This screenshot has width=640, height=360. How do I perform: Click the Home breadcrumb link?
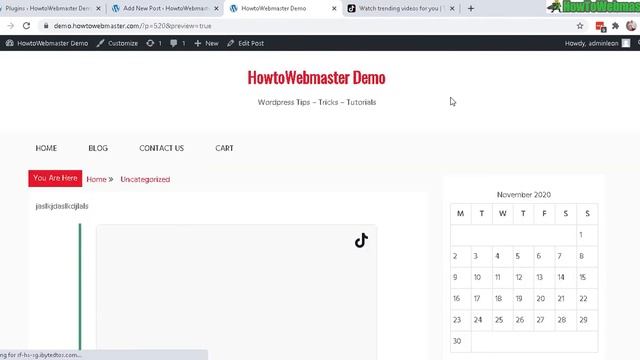[96, 179]
